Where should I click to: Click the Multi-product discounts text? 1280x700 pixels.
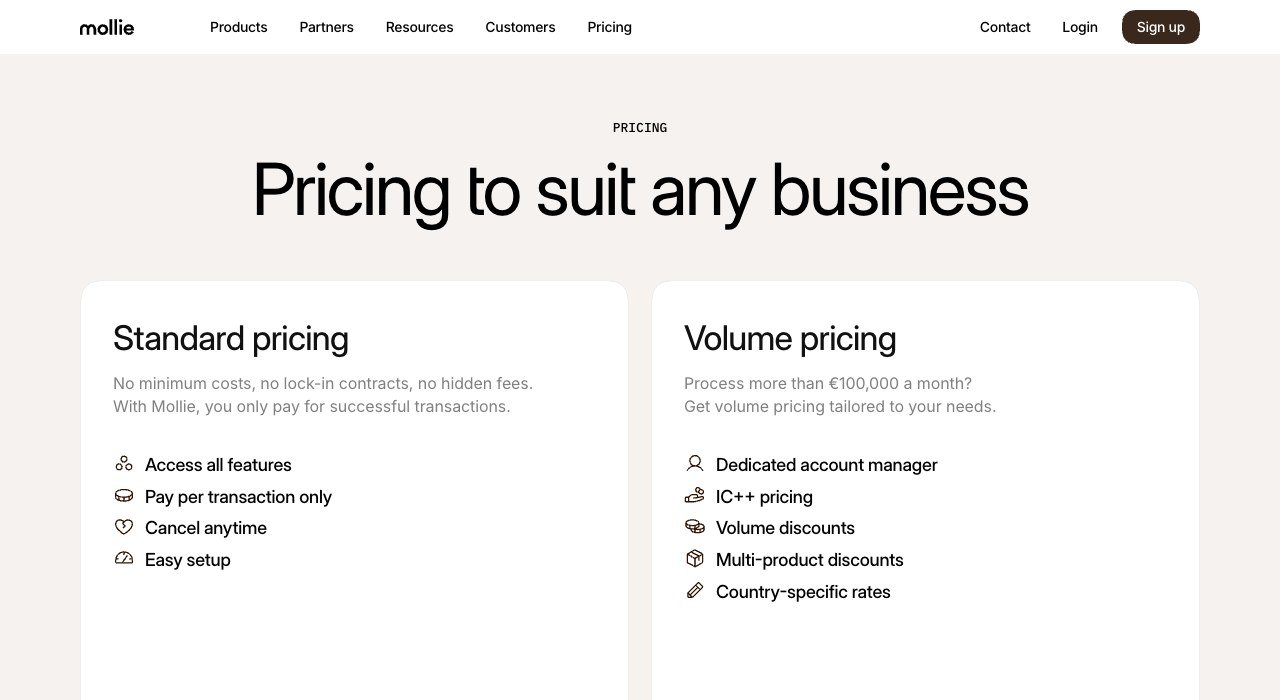point(810,560)
